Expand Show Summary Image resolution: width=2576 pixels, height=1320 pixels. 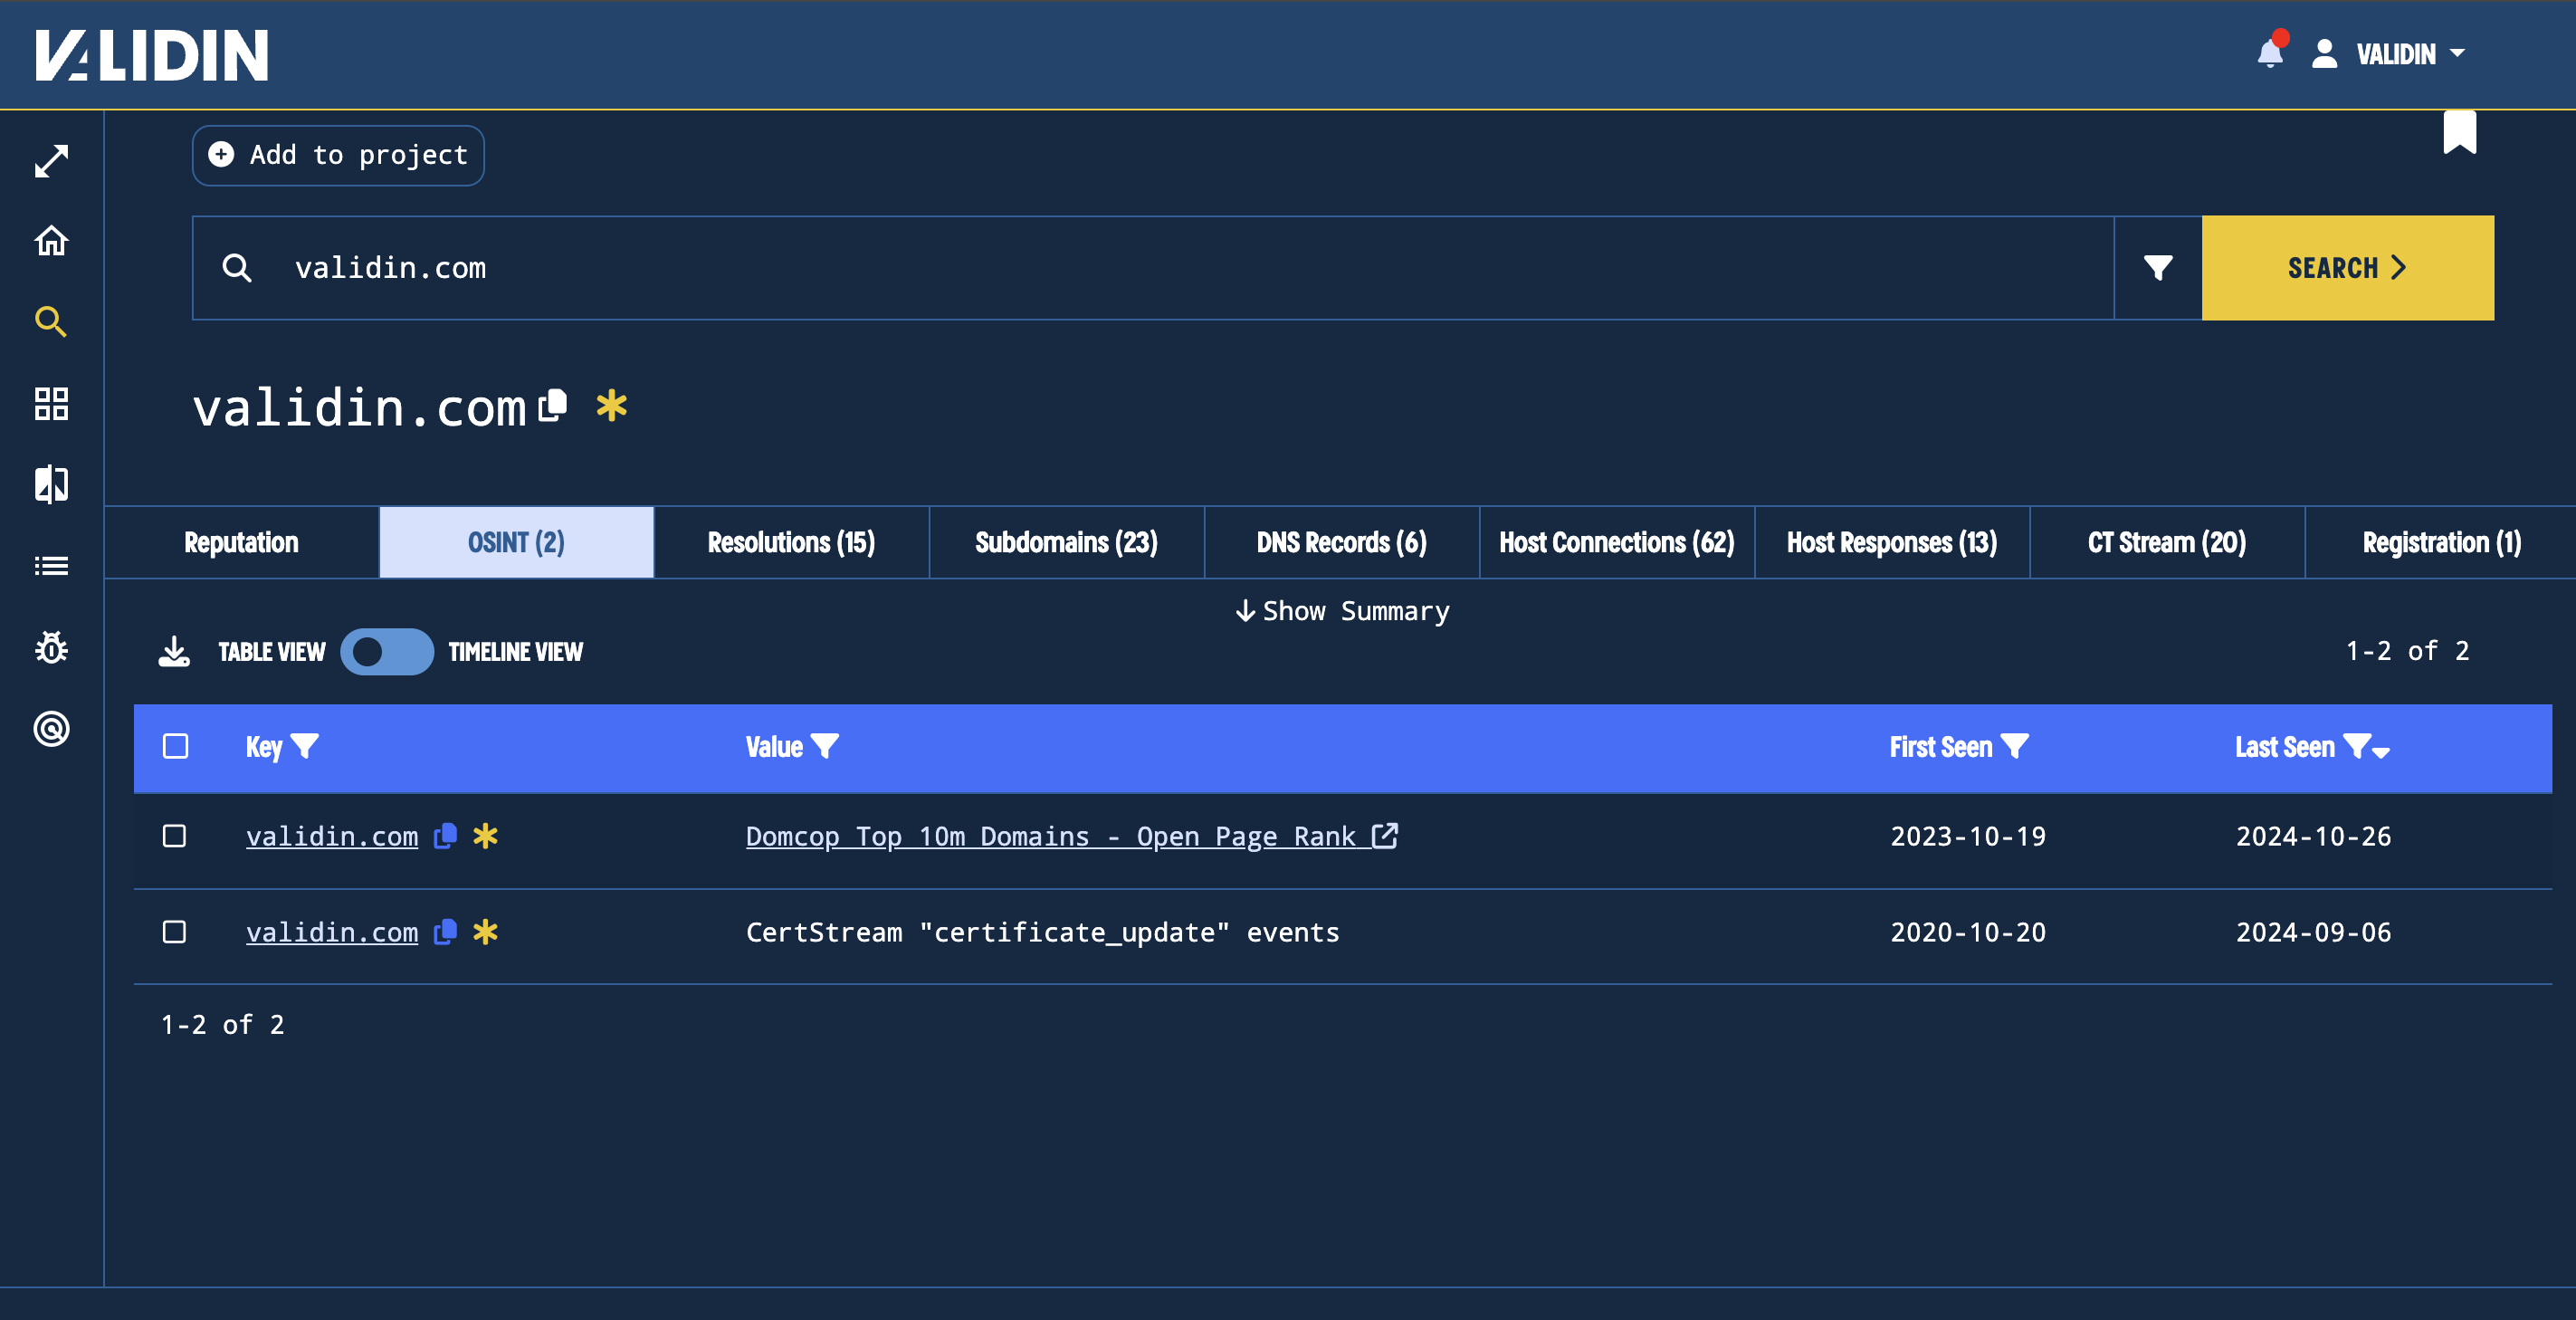1342,611
